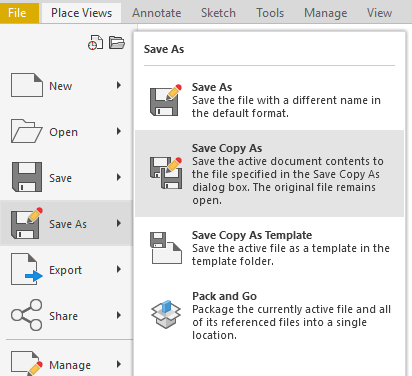Image resolution: width=412 pixels, height=376 pixels.
Task: Click the Save As floppy-pencil icon in left menu
Action: click(27, 223)
